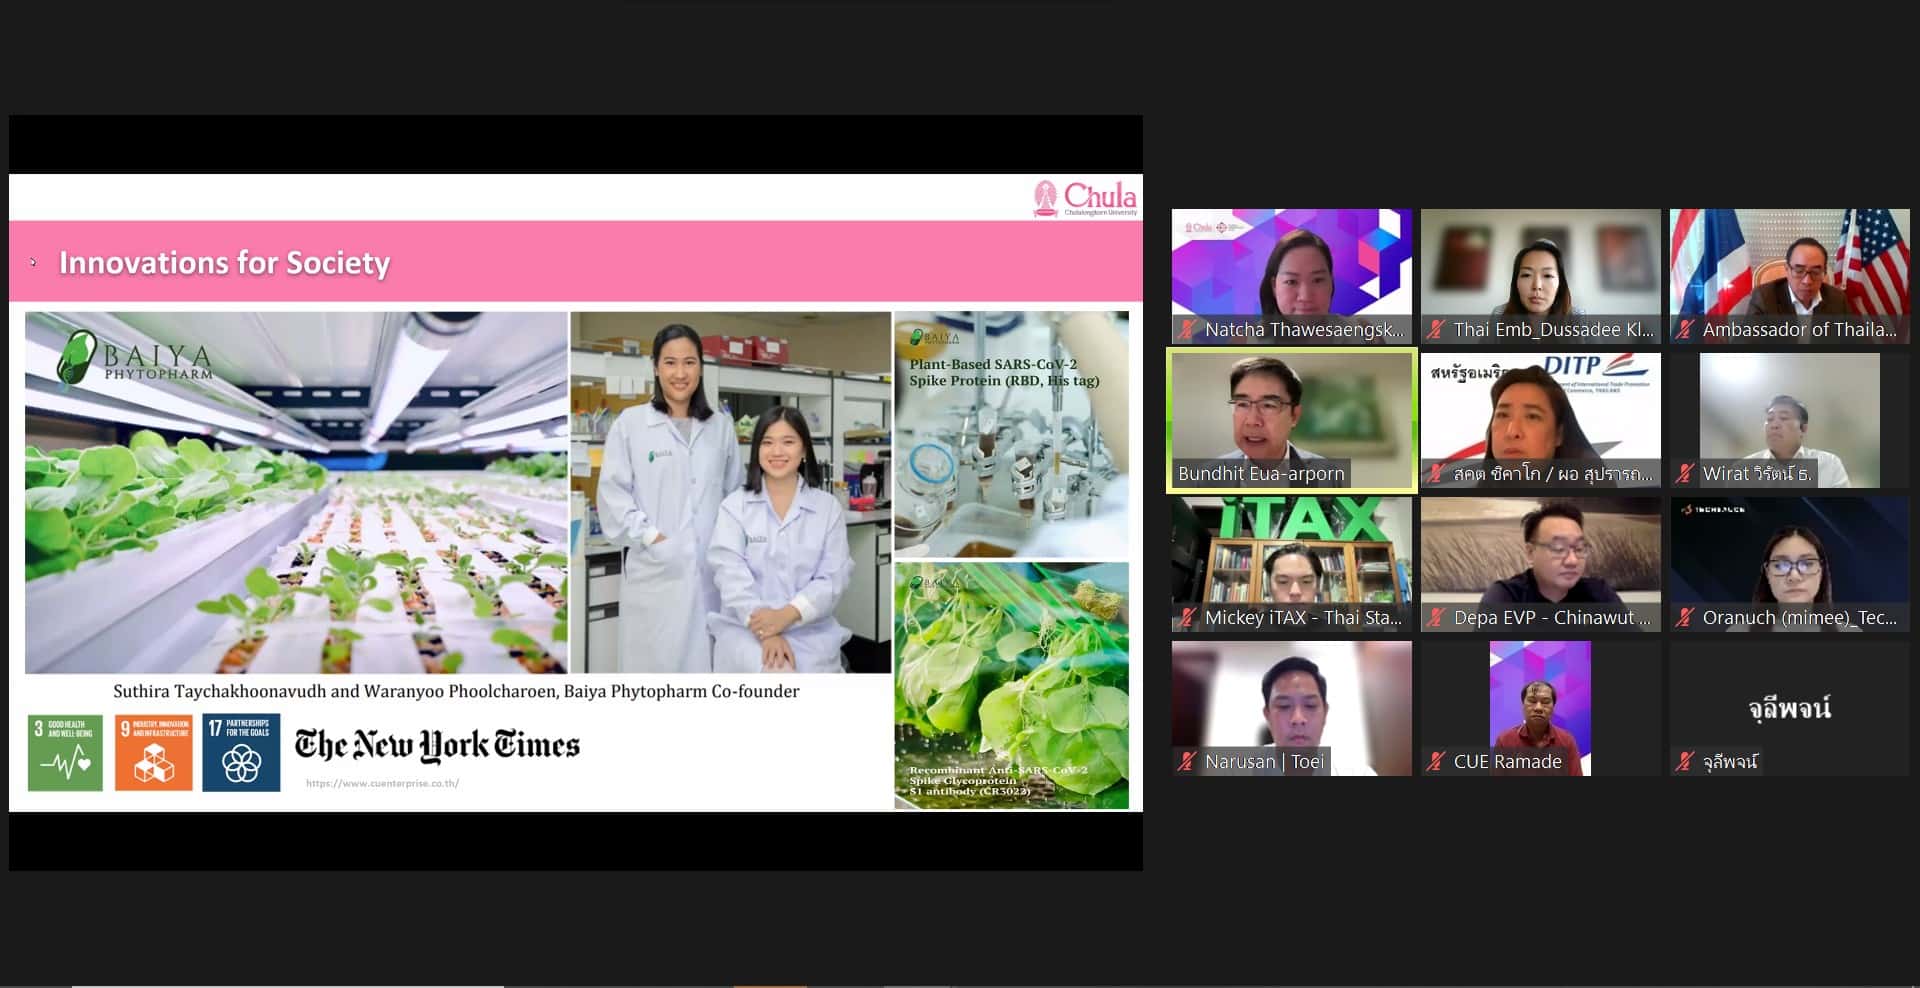
Task: Open the cuenterprise.co.th link on slide
Action: 382,783
